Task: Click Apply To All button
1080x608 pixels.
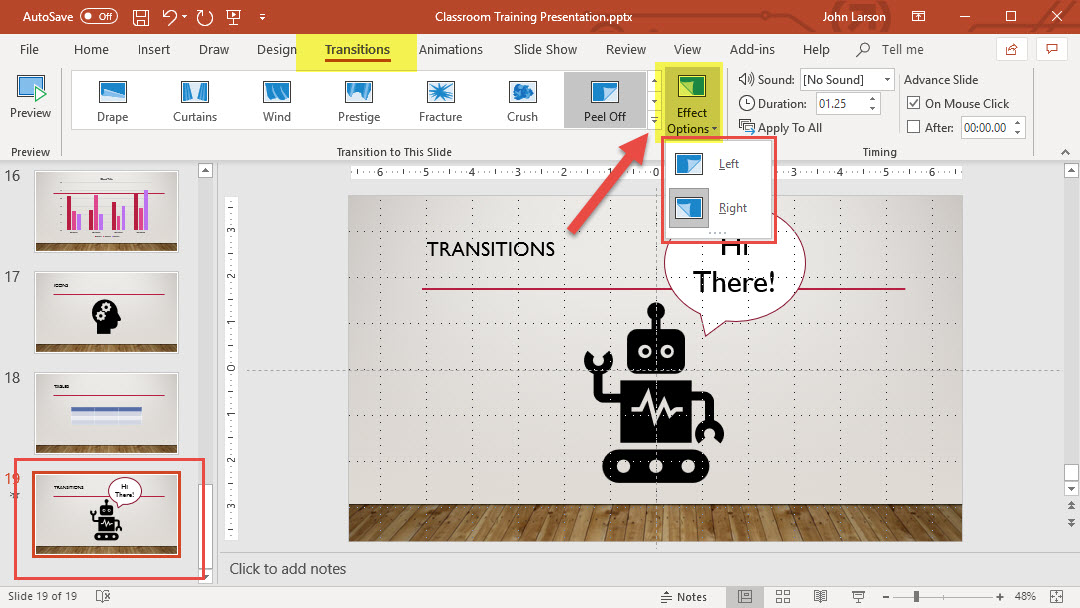Action: pyautogui.click(x=780, y=127)
